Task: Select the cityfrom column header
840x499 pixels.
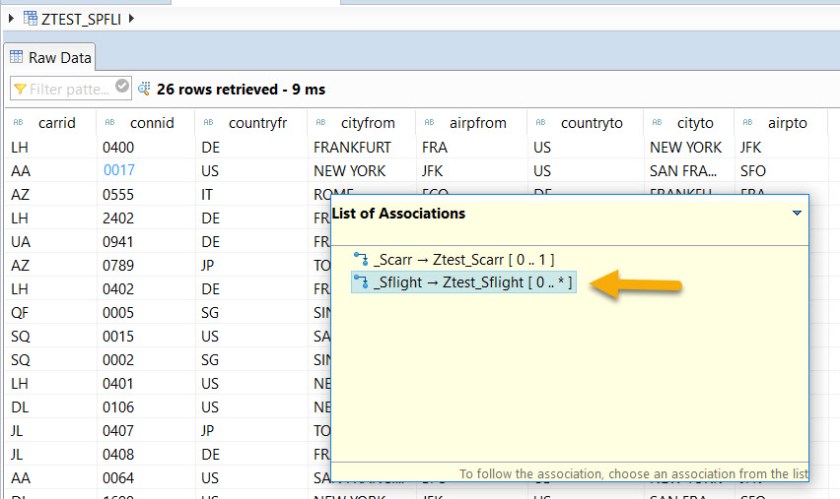Action: coord(367,123)
